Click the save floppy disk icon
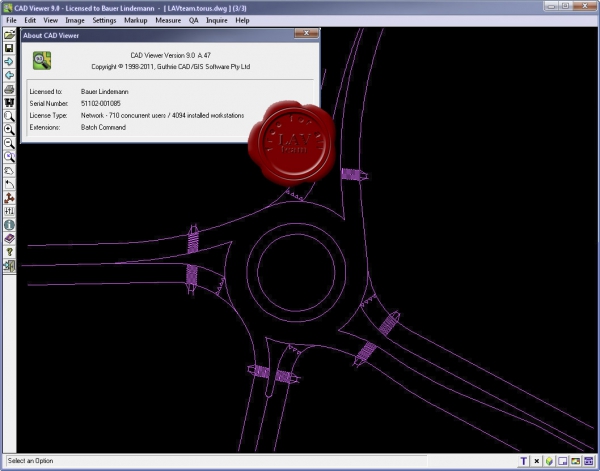600x471 pixels. [x=9, y=48]
